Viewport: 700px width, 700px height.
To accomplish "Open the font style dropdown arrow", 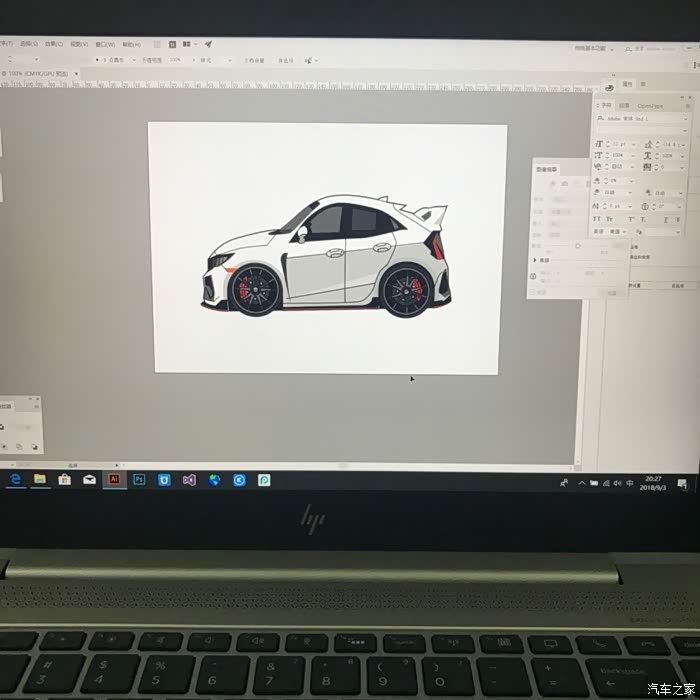I will point(685,131).
